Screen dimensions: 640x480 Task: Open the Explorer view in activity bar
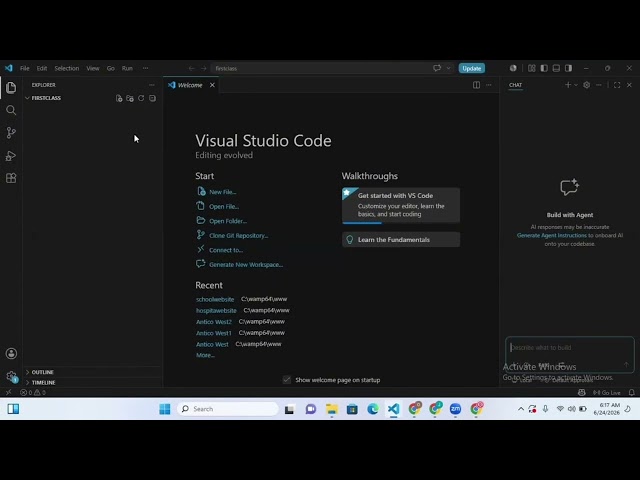(x=11, y=87)
